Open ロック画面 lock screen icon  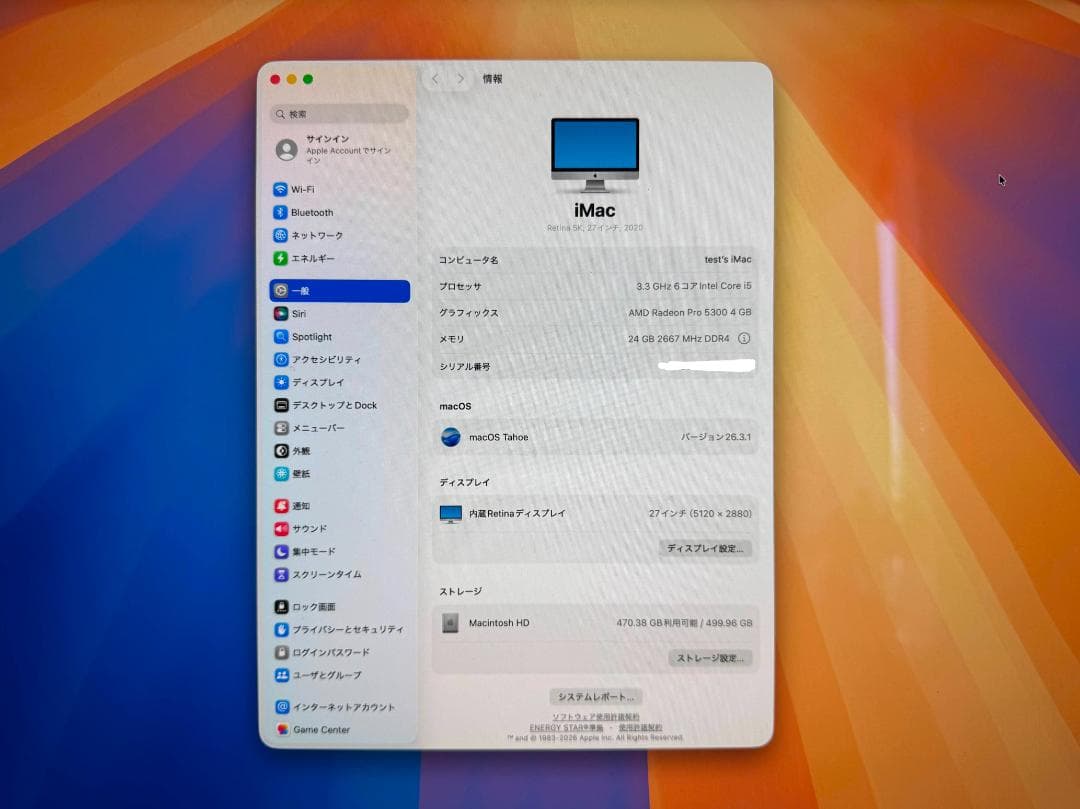coord(281,607)
